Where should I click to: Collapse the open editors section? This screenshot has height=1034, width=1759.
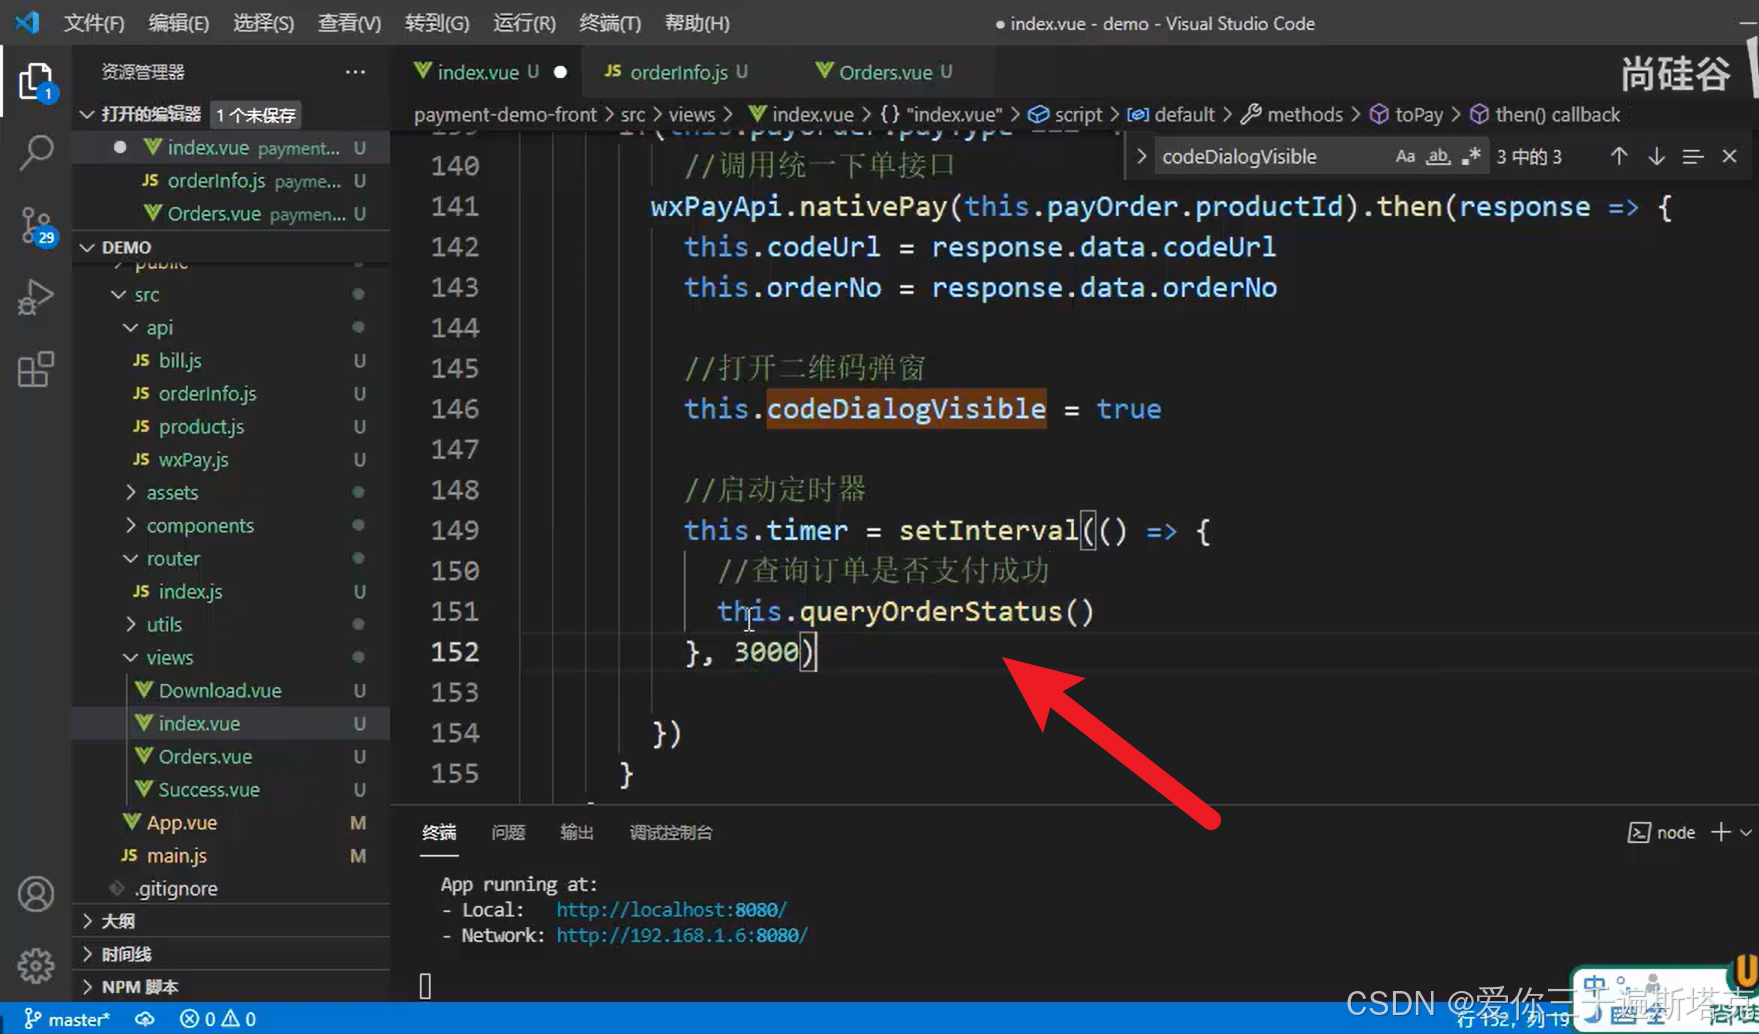[x=87, y=114]
